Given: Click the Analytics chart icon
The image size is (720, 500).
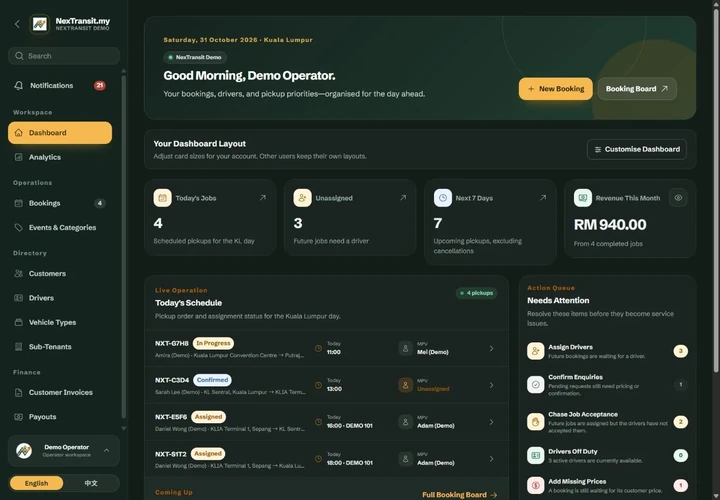Looking at the screenshot, I should [18, 157].
